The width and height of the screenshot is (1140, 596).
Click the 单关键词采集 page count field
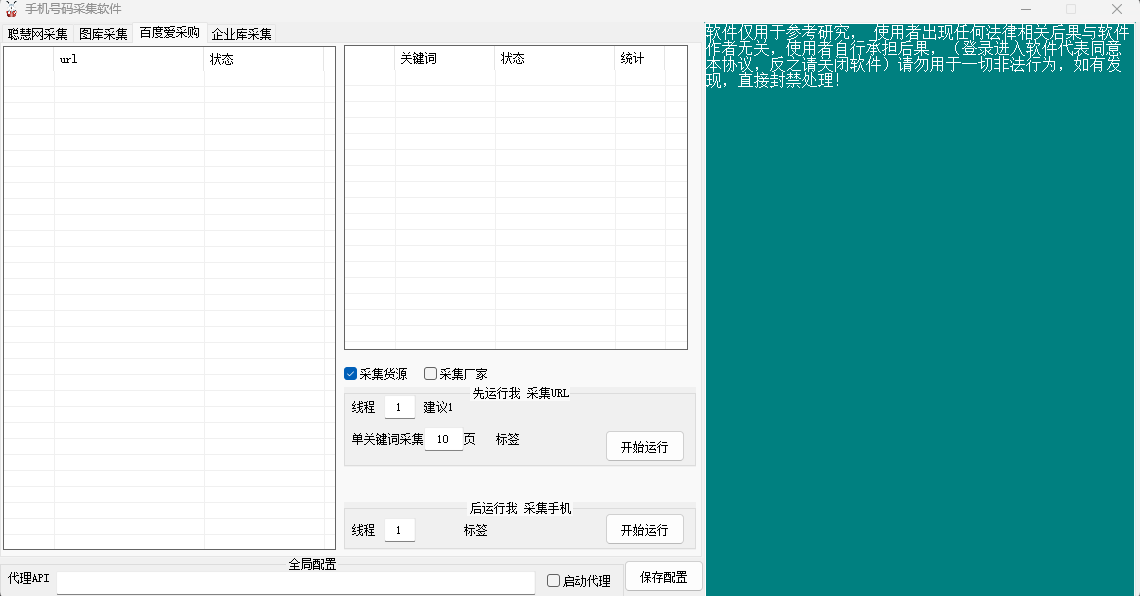point(443,439)
